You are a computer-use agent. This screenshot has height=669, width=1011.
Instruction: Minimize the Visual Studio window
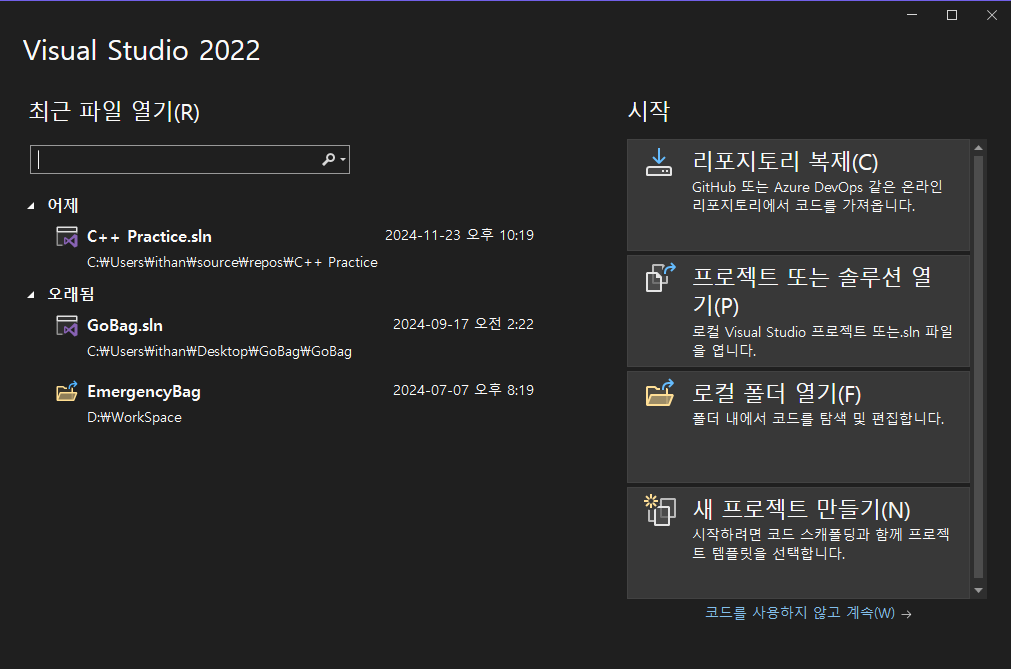click(912, 15)
